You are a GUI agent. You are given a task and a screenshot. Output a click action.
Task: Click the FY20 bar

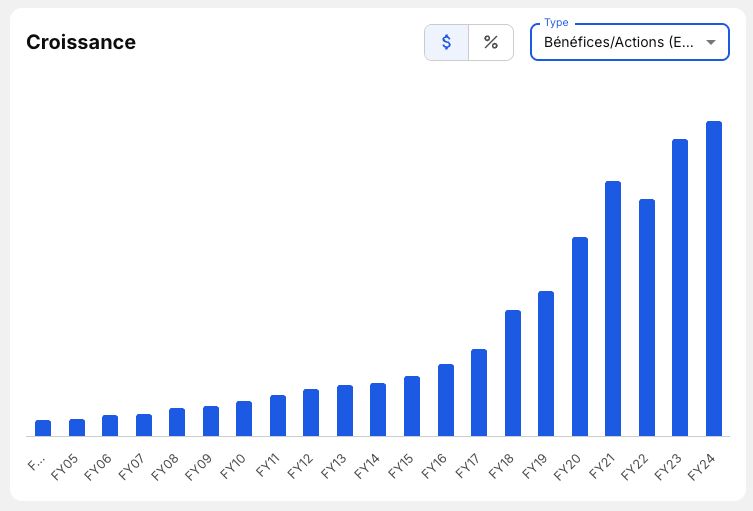[580, 337]
